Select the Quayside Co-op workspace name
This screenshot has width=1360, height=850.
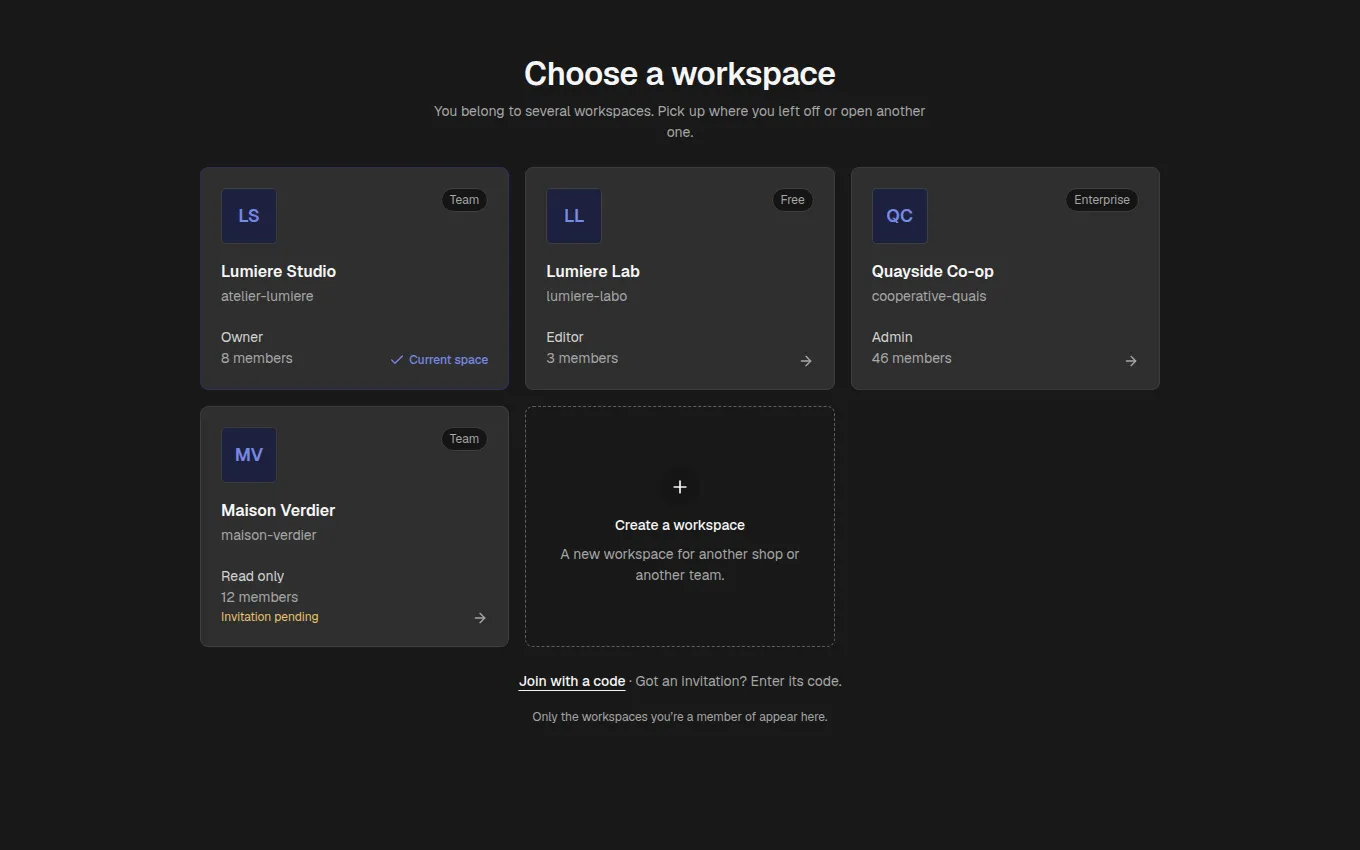pos(933,271)
